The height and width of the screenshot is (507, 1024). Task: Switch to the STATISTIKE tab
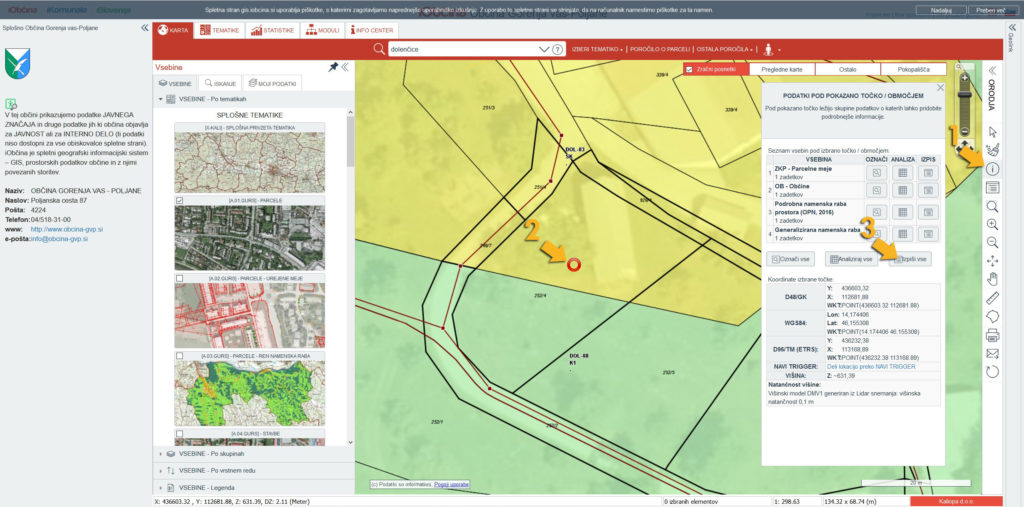tap(273, 31)
